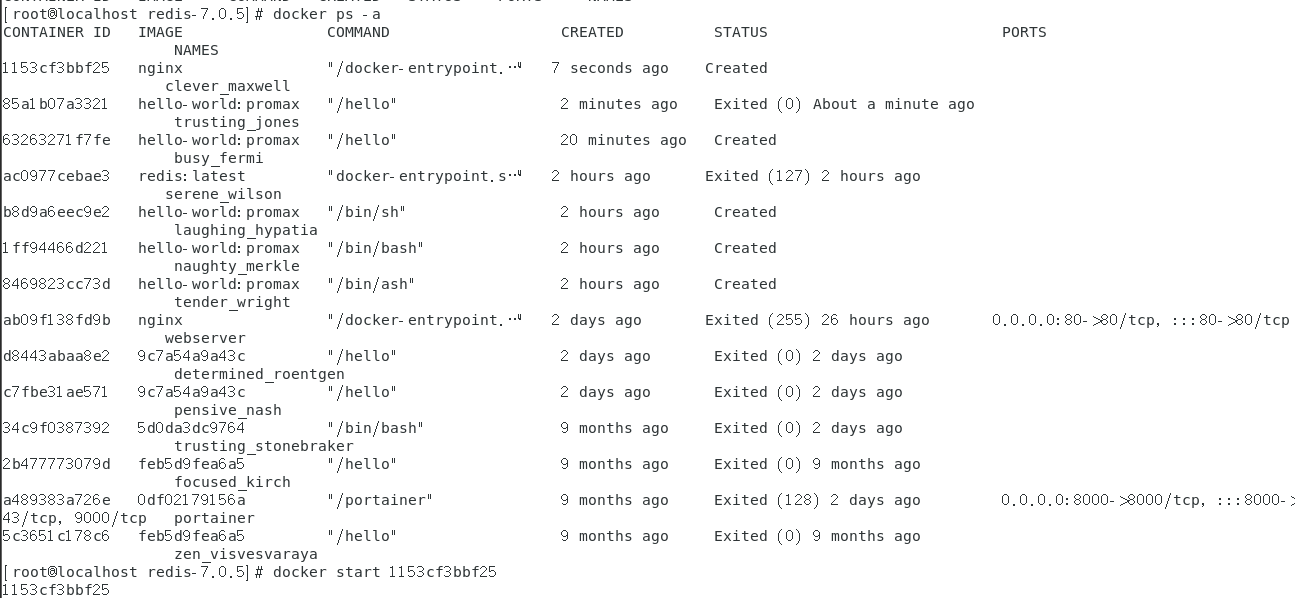Click image ID 5d0da3dc9764
The width and height of the screenshot is (1295, 598).
pyautogui.click(x=191, y=428)
